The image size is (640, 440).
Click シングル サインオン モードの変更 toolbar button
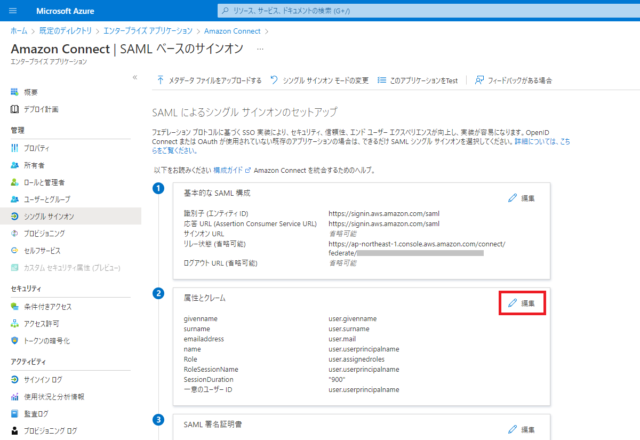point(320,80)
